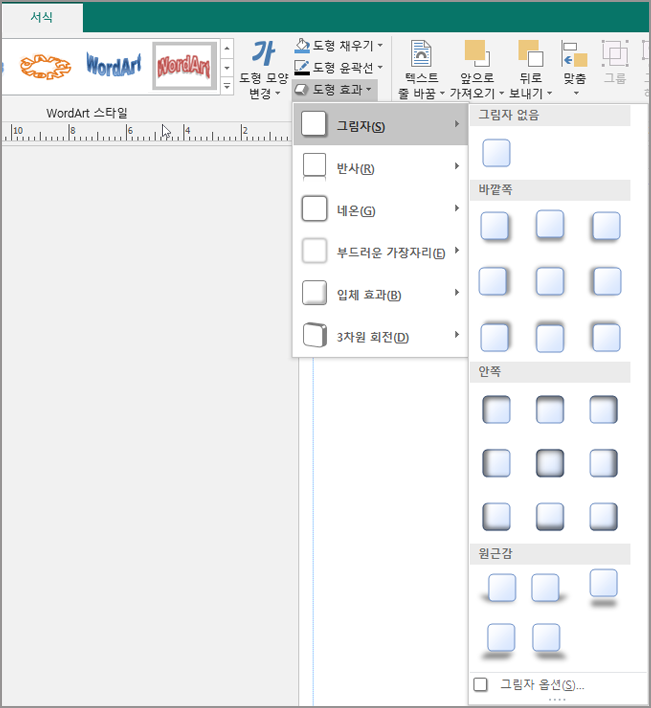
Task: Click the 도형 채우기 paint bucket icon
Action: (302, 46)
